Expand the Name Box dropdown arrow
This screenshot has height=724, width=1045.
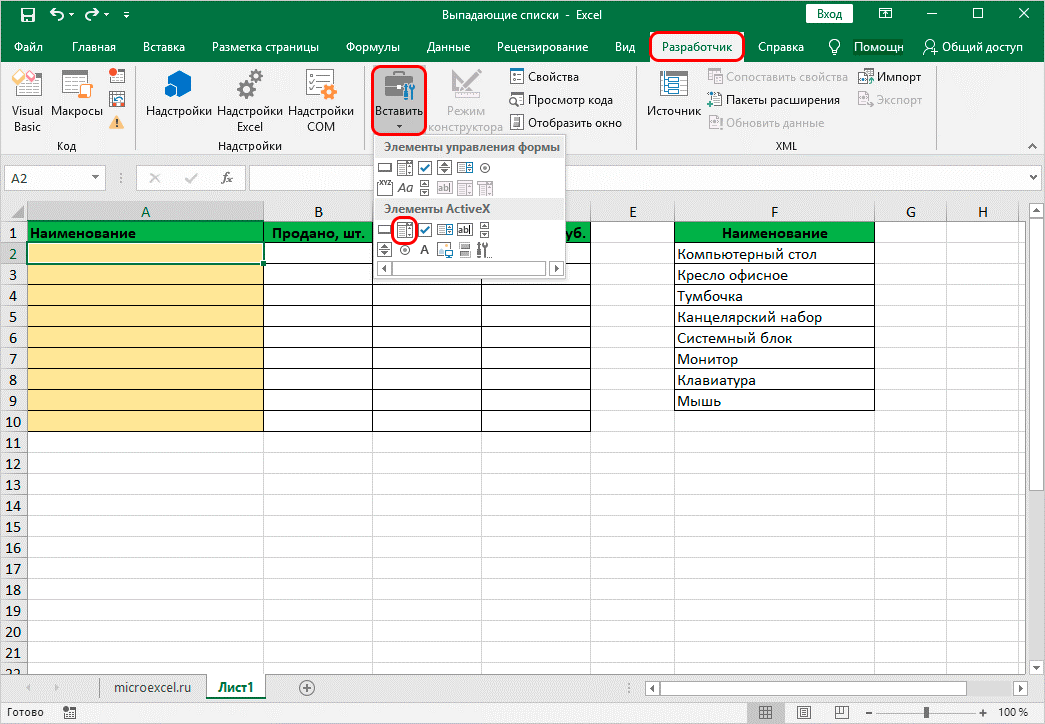pyautogui.click(x=96, y=178)
